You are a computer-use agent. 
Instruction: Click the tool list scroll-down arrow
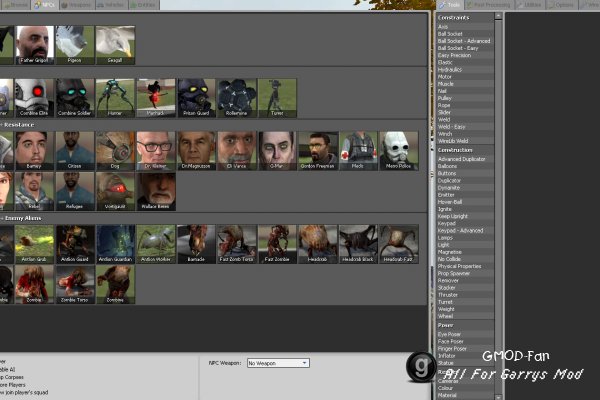point(498,397)
